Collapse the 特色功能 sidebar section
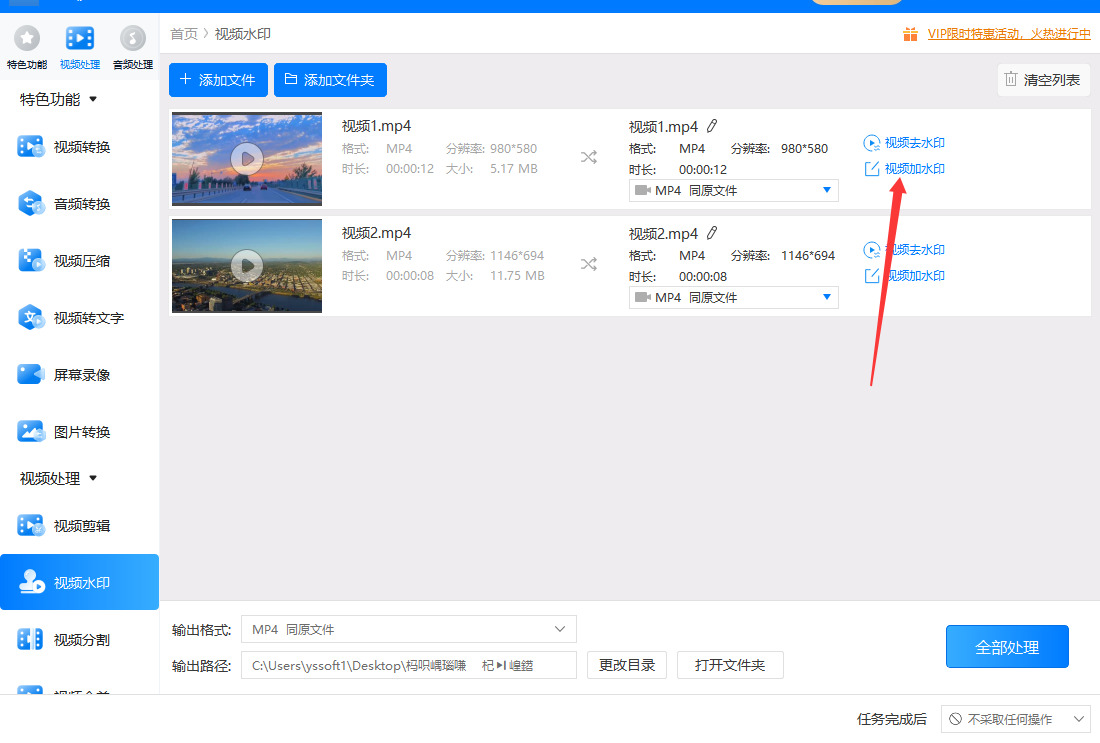 58,100
